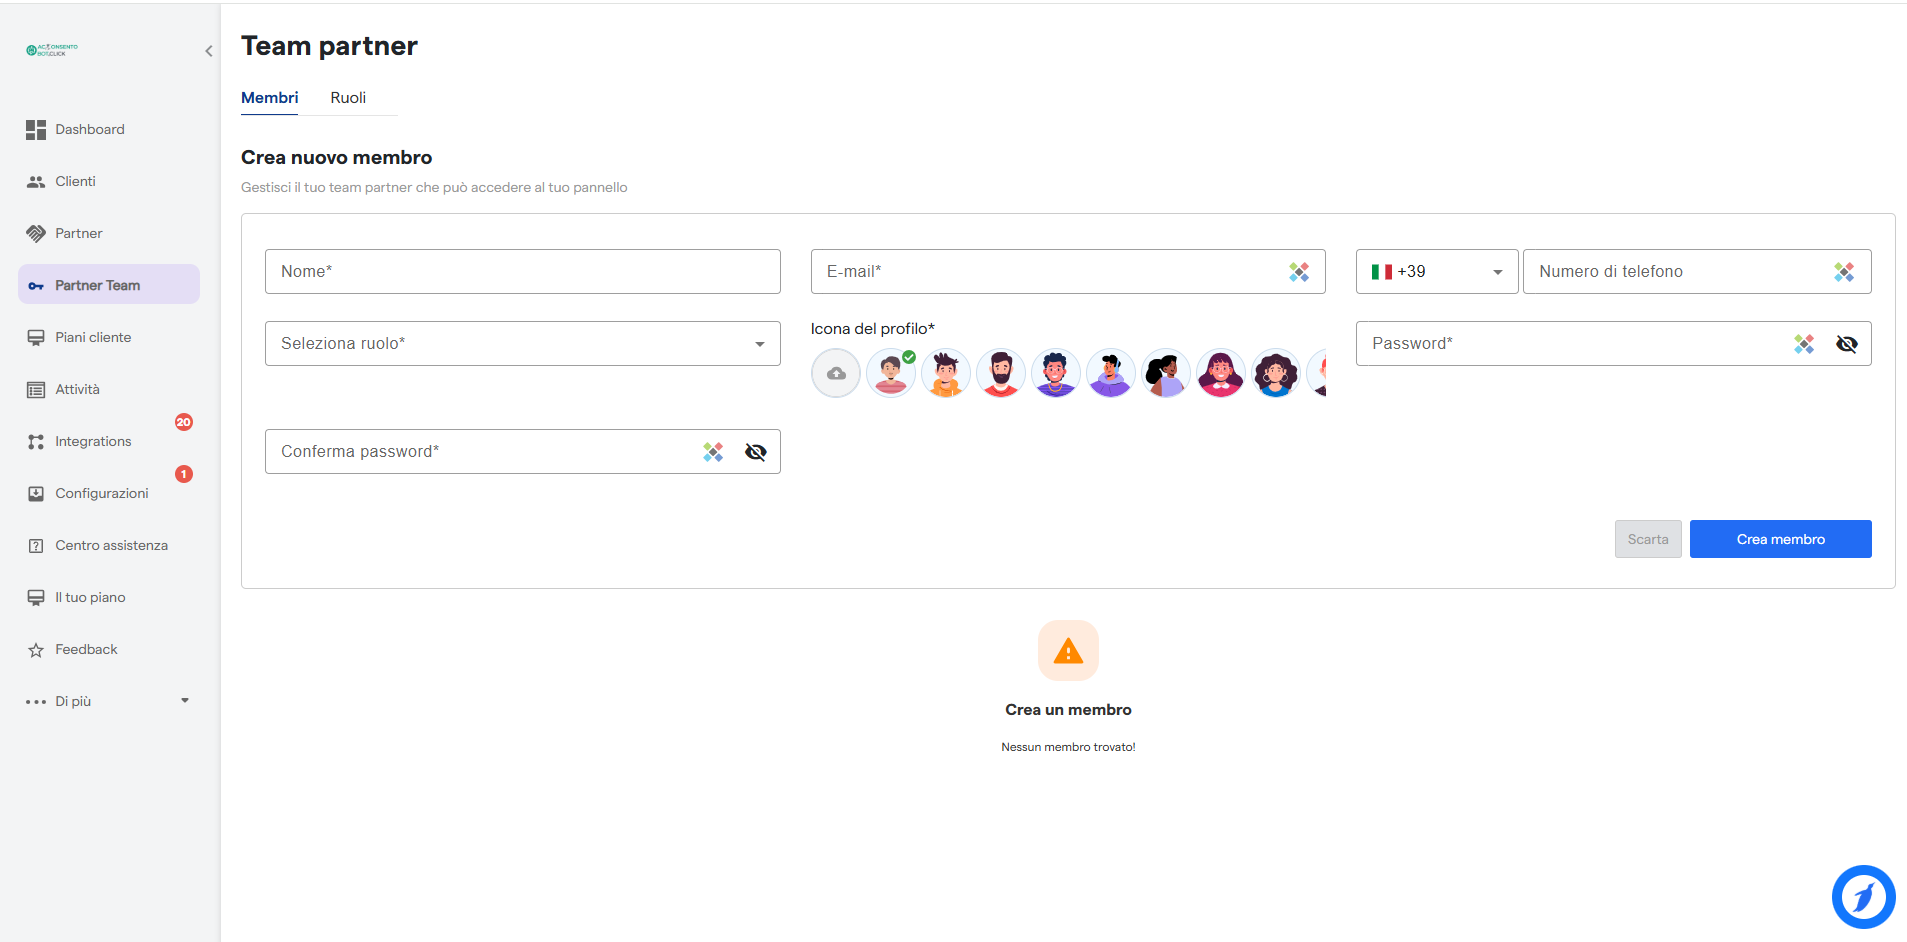Screen dimensions: 1907x942
Task: Open Configurazioni in the sidebar
Action: click(x=101, y=494)
